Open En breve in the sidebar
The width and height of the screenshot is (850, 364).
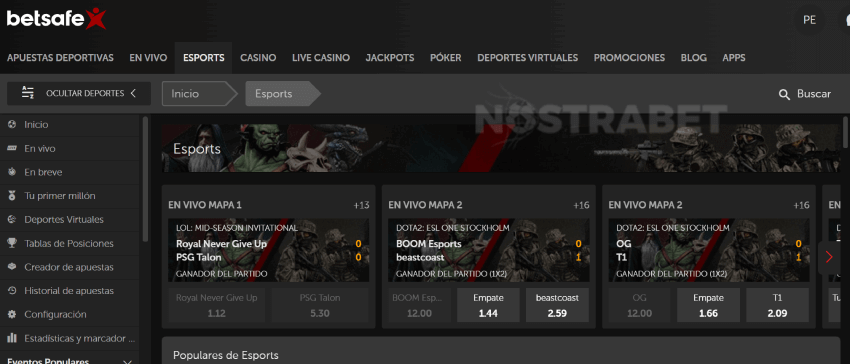43,172
